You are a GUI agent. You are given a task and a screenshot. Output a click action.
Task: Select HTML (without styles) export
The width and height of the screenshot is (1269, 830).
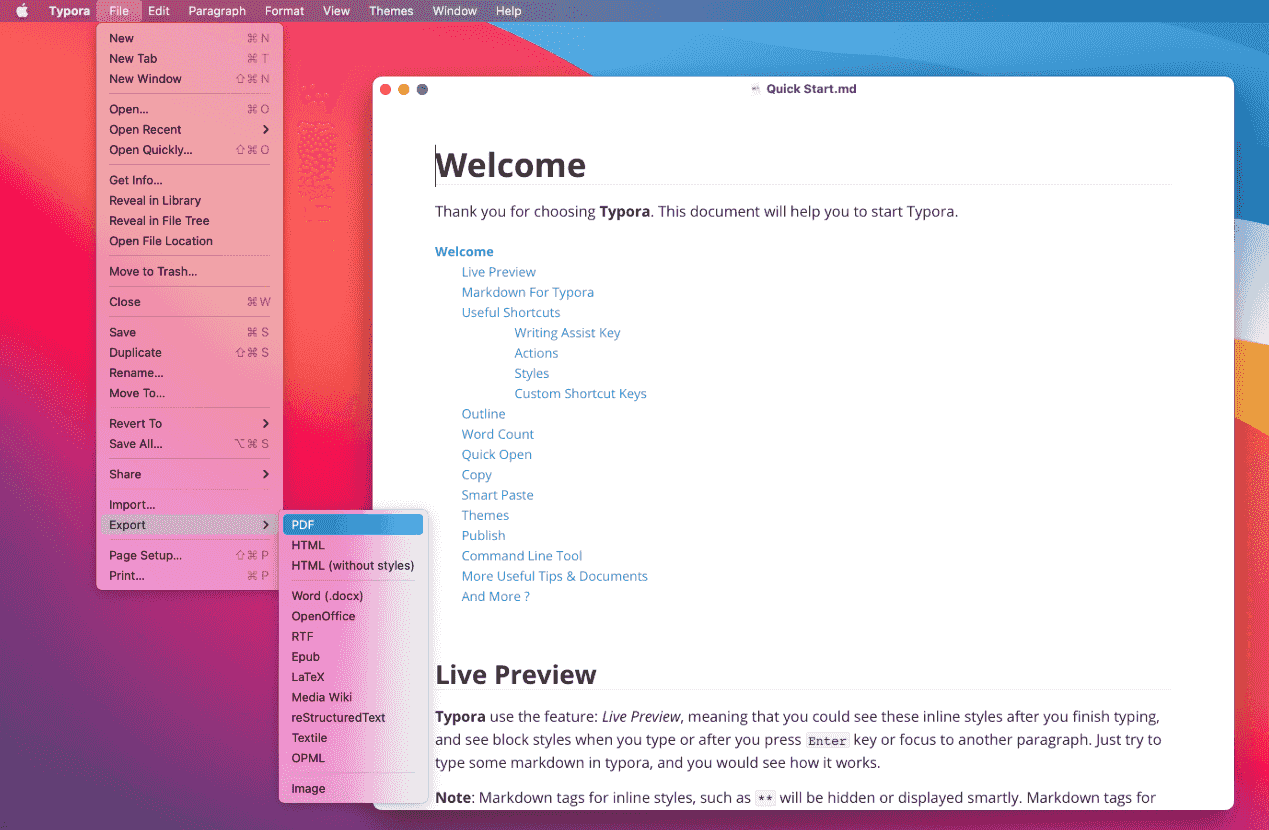352,566
